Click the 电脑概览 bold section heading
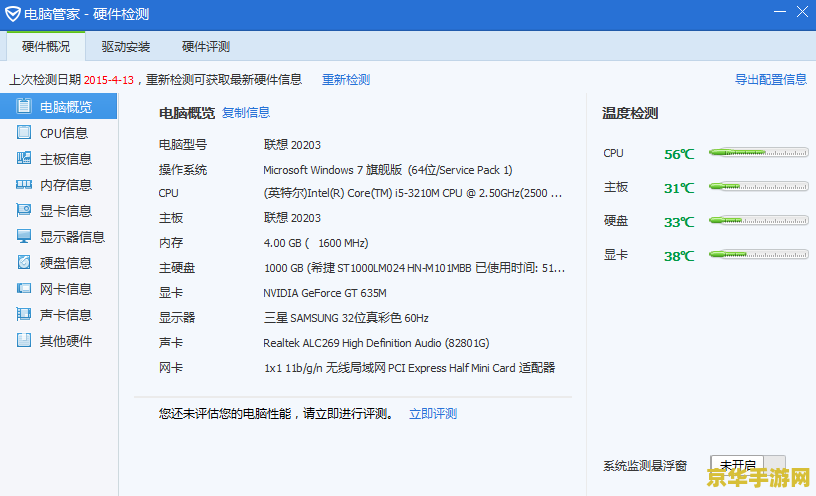 187,113
